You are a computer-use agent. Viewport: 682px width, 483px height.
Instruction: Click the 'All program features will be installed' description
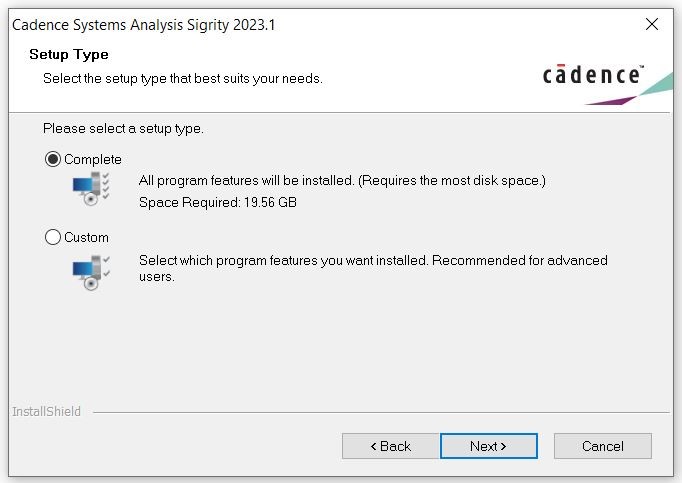[342, 181]
